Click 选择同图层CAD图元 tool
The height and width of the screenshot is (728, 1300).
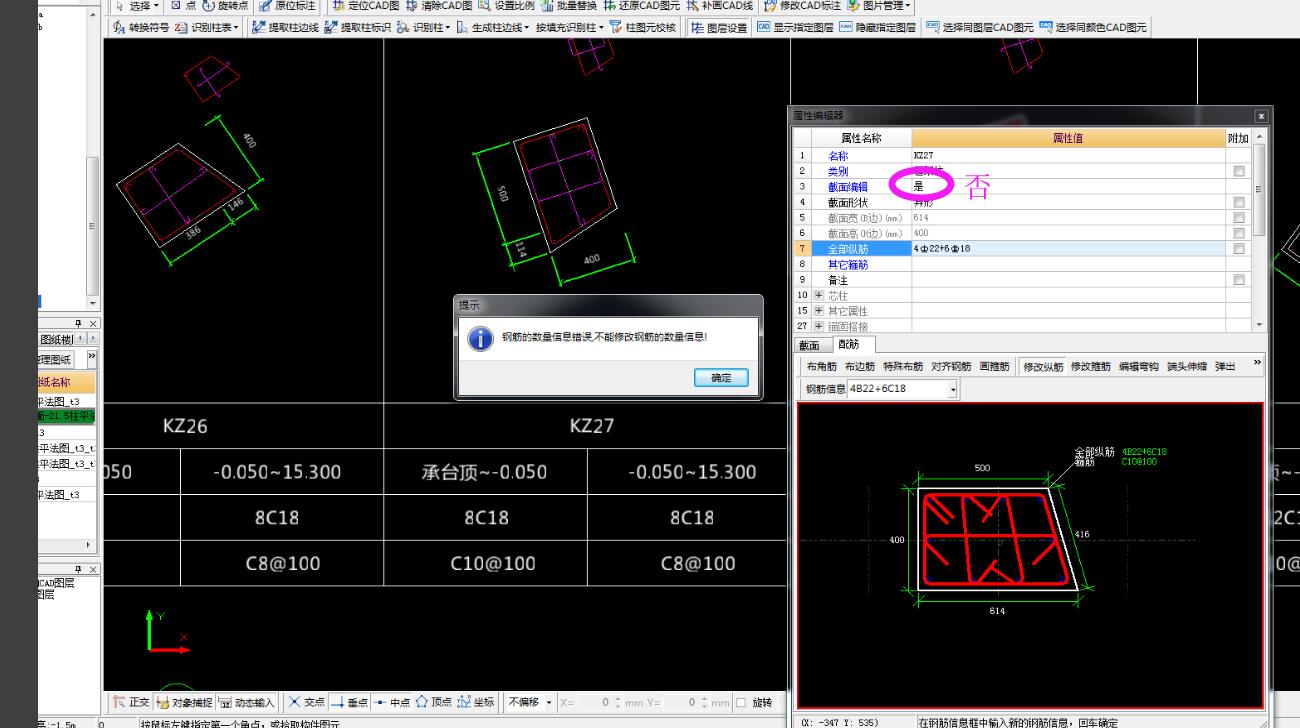point(980,28)
